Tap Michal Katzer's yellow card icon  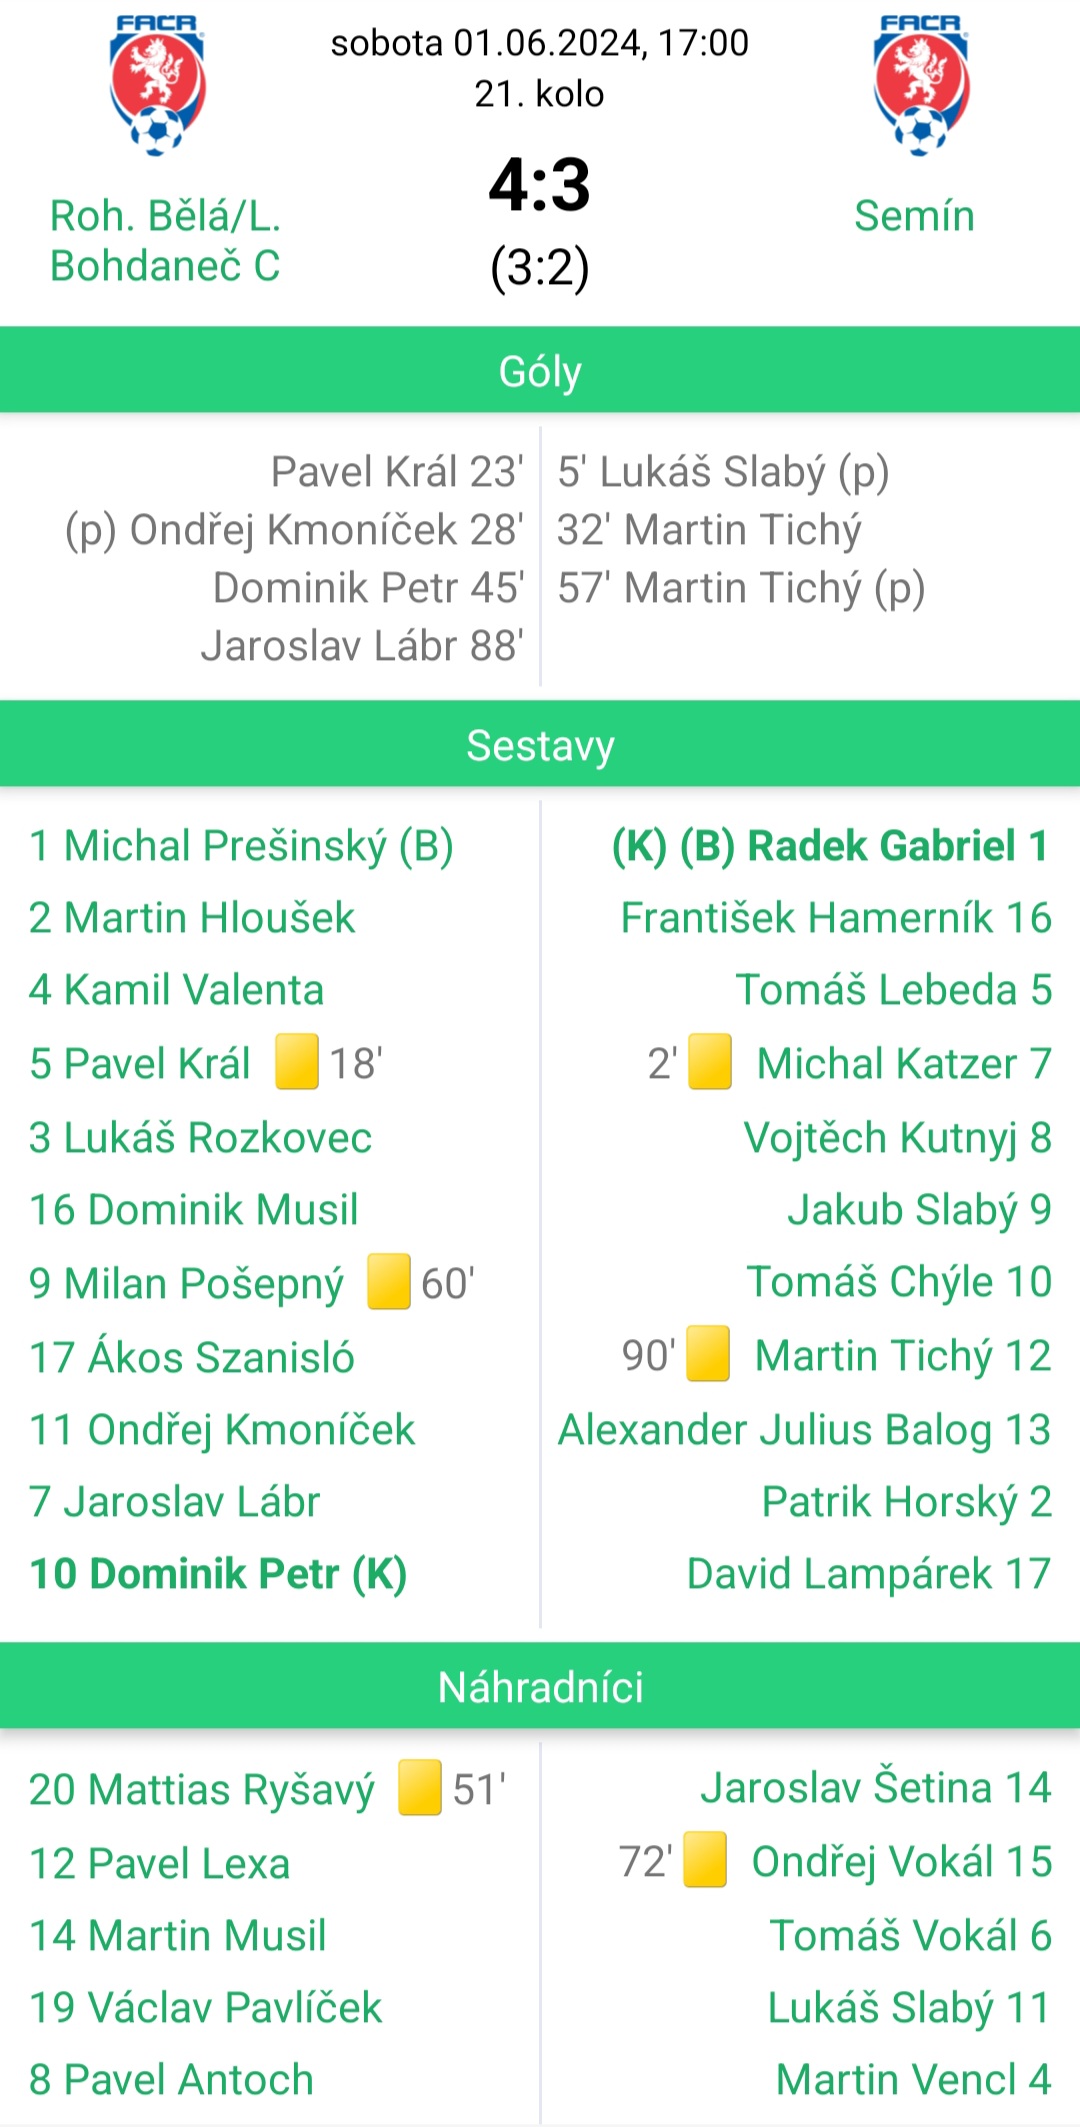coord(710,1061)
